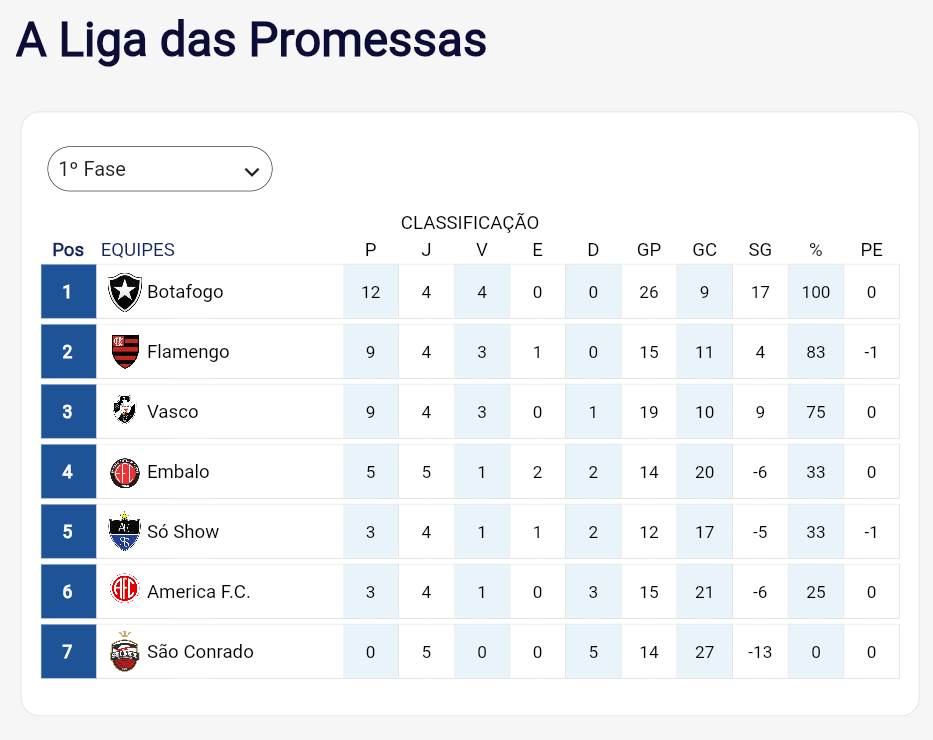Click the Vasco team crest icon

click(x=125, y=411)
